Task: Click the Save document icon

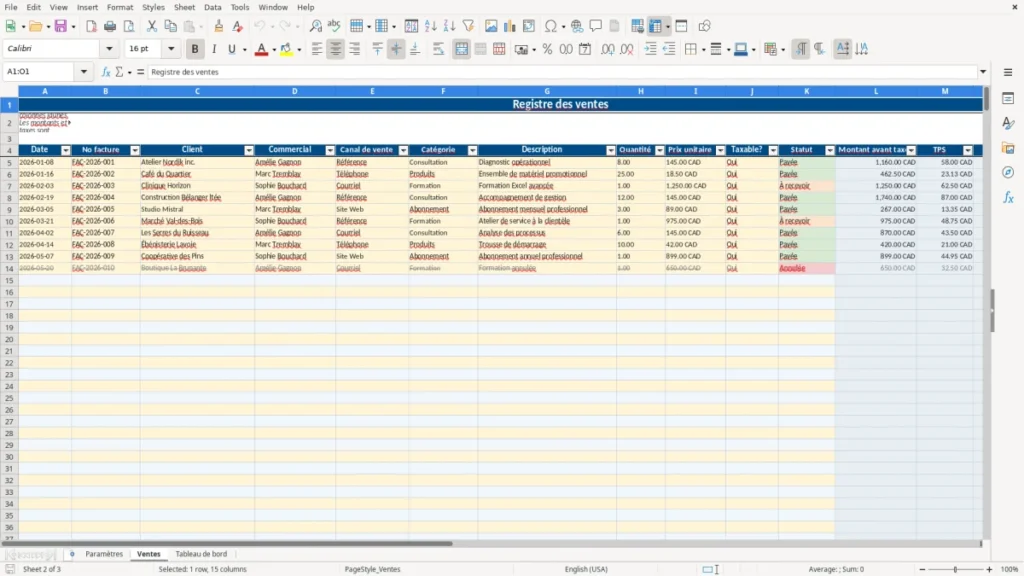Action: click(61, 26)
